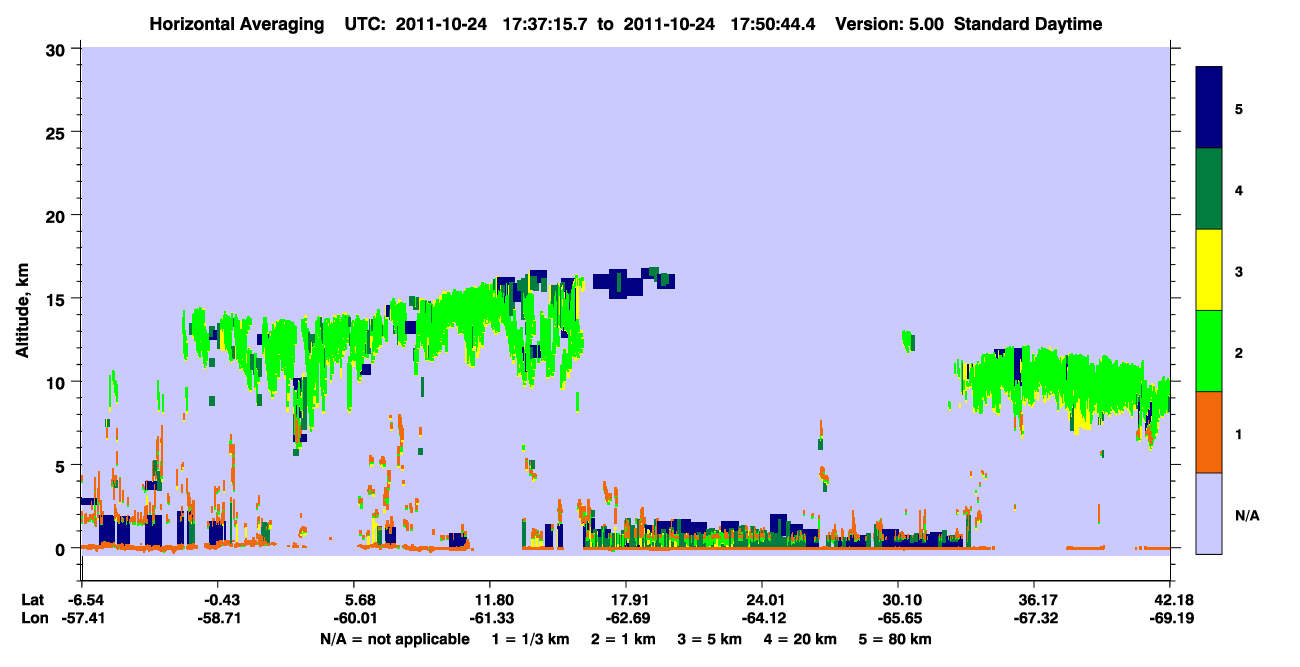Screen dimensions: 1300x667
Task: Click the y-axis tick label '30'
Action: pyautogui.click(x=58, y=49)
